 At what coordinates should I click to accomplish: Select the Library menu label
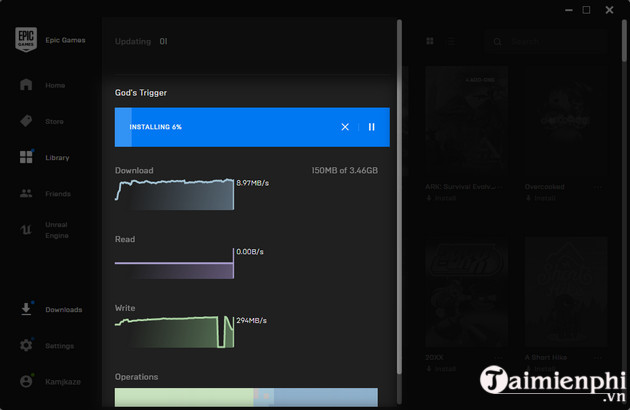point(57,158)
